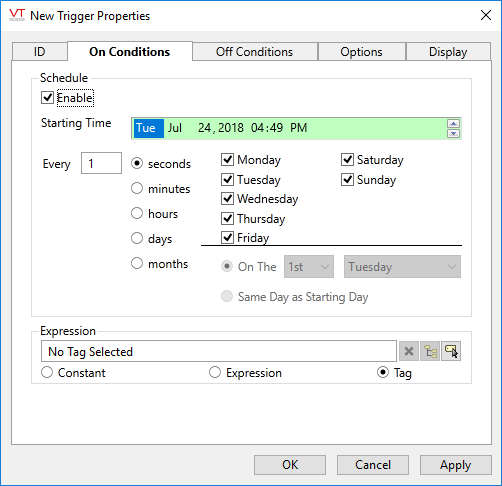The width and height of the screenshot is (502, 486).
Task: Select the Expression radio option
Action: pyautogui.click(x=215, y=372)
